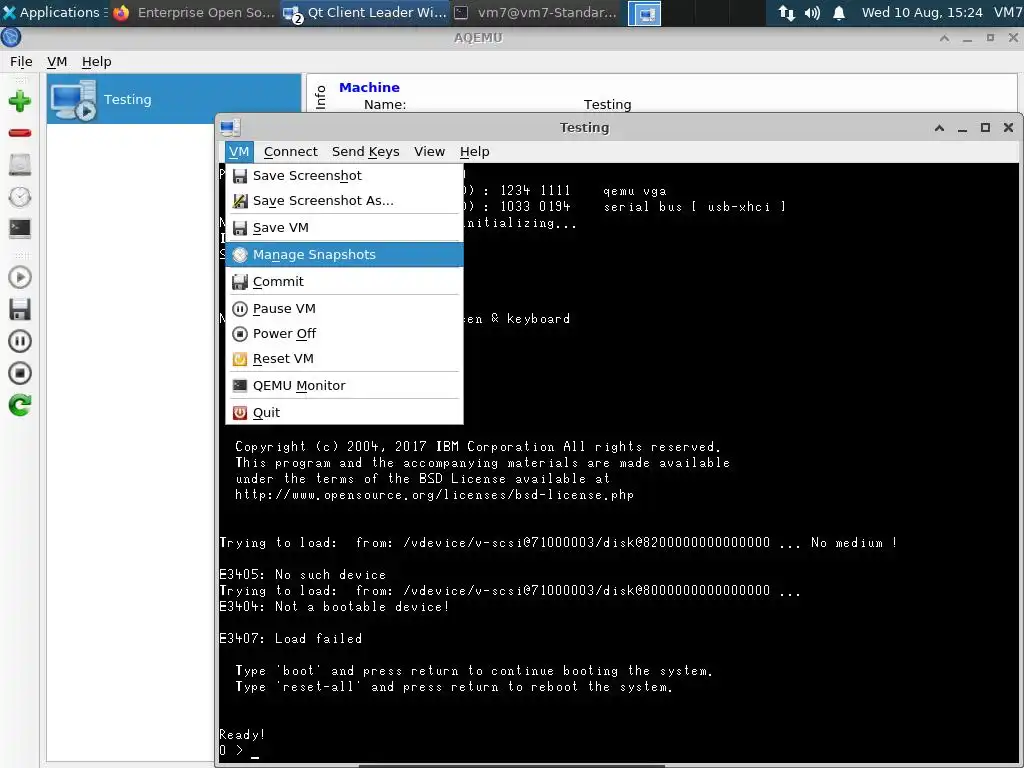Open File menu in AQEMU window
The width and height of the screenshot is (1024, 768).
coord(21,61)
